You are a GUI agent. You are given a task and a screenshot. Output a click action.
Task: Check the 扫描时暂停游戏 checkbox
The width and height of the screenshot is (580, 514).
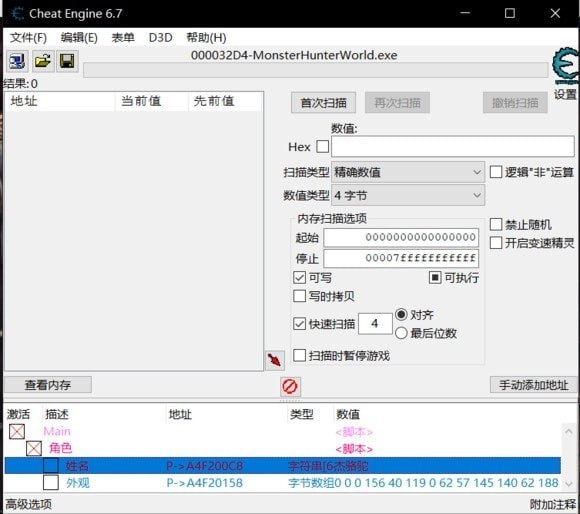[299, 356]
